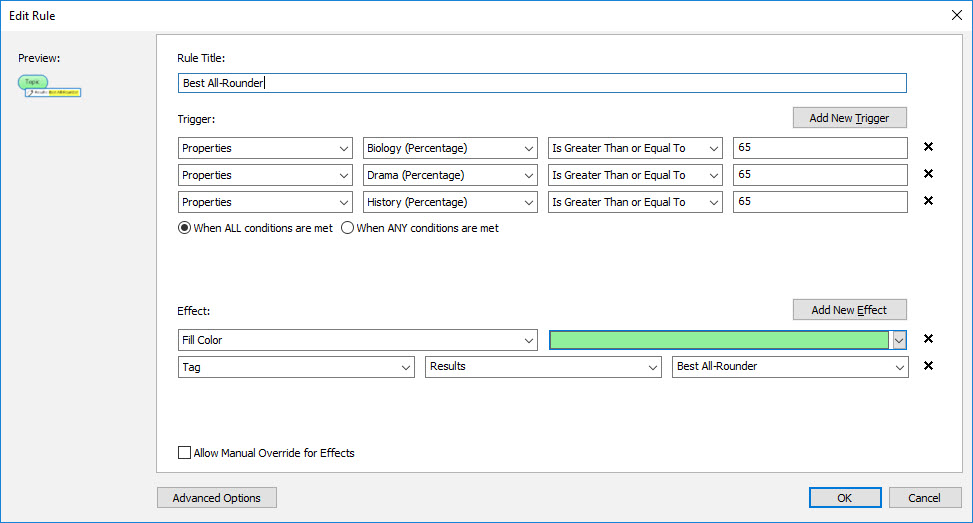Remove the History trigger row
The image size is (973, 523).
[928, 202]
